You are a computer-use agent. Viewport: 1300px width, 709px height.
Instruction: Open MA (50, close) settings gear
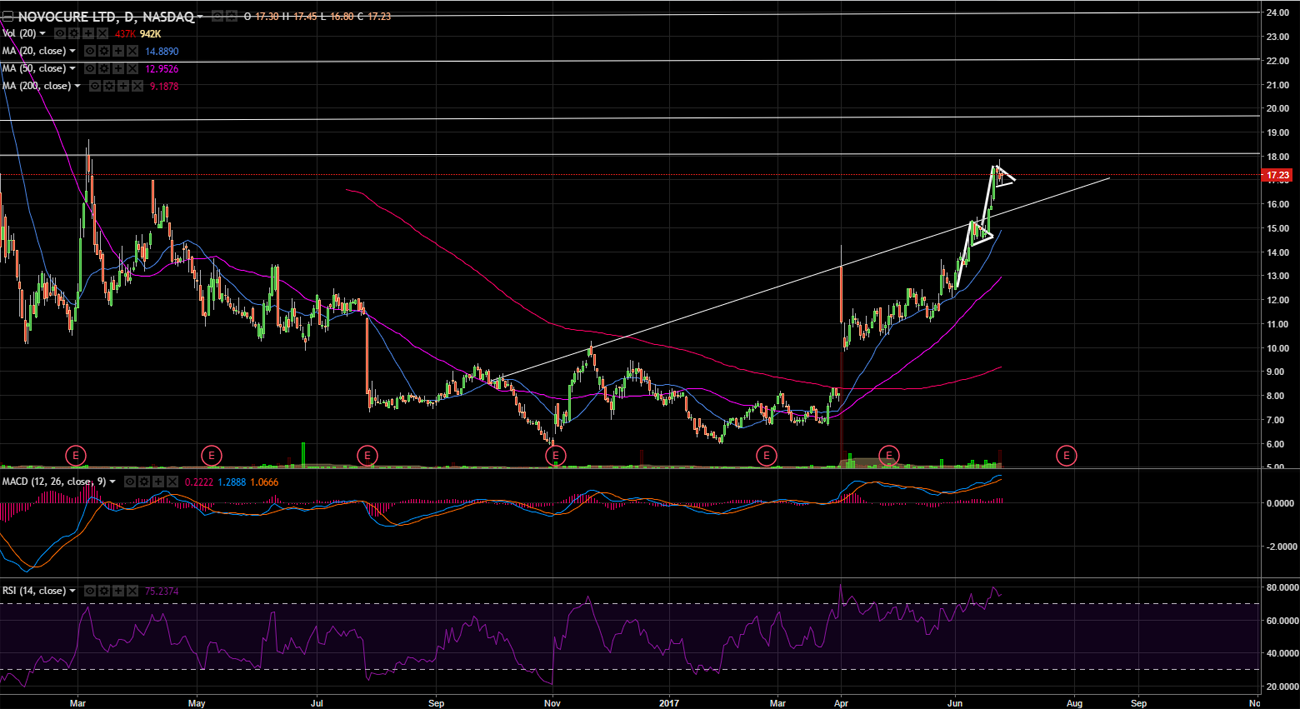pyautogui.click(x=104, y=68)
